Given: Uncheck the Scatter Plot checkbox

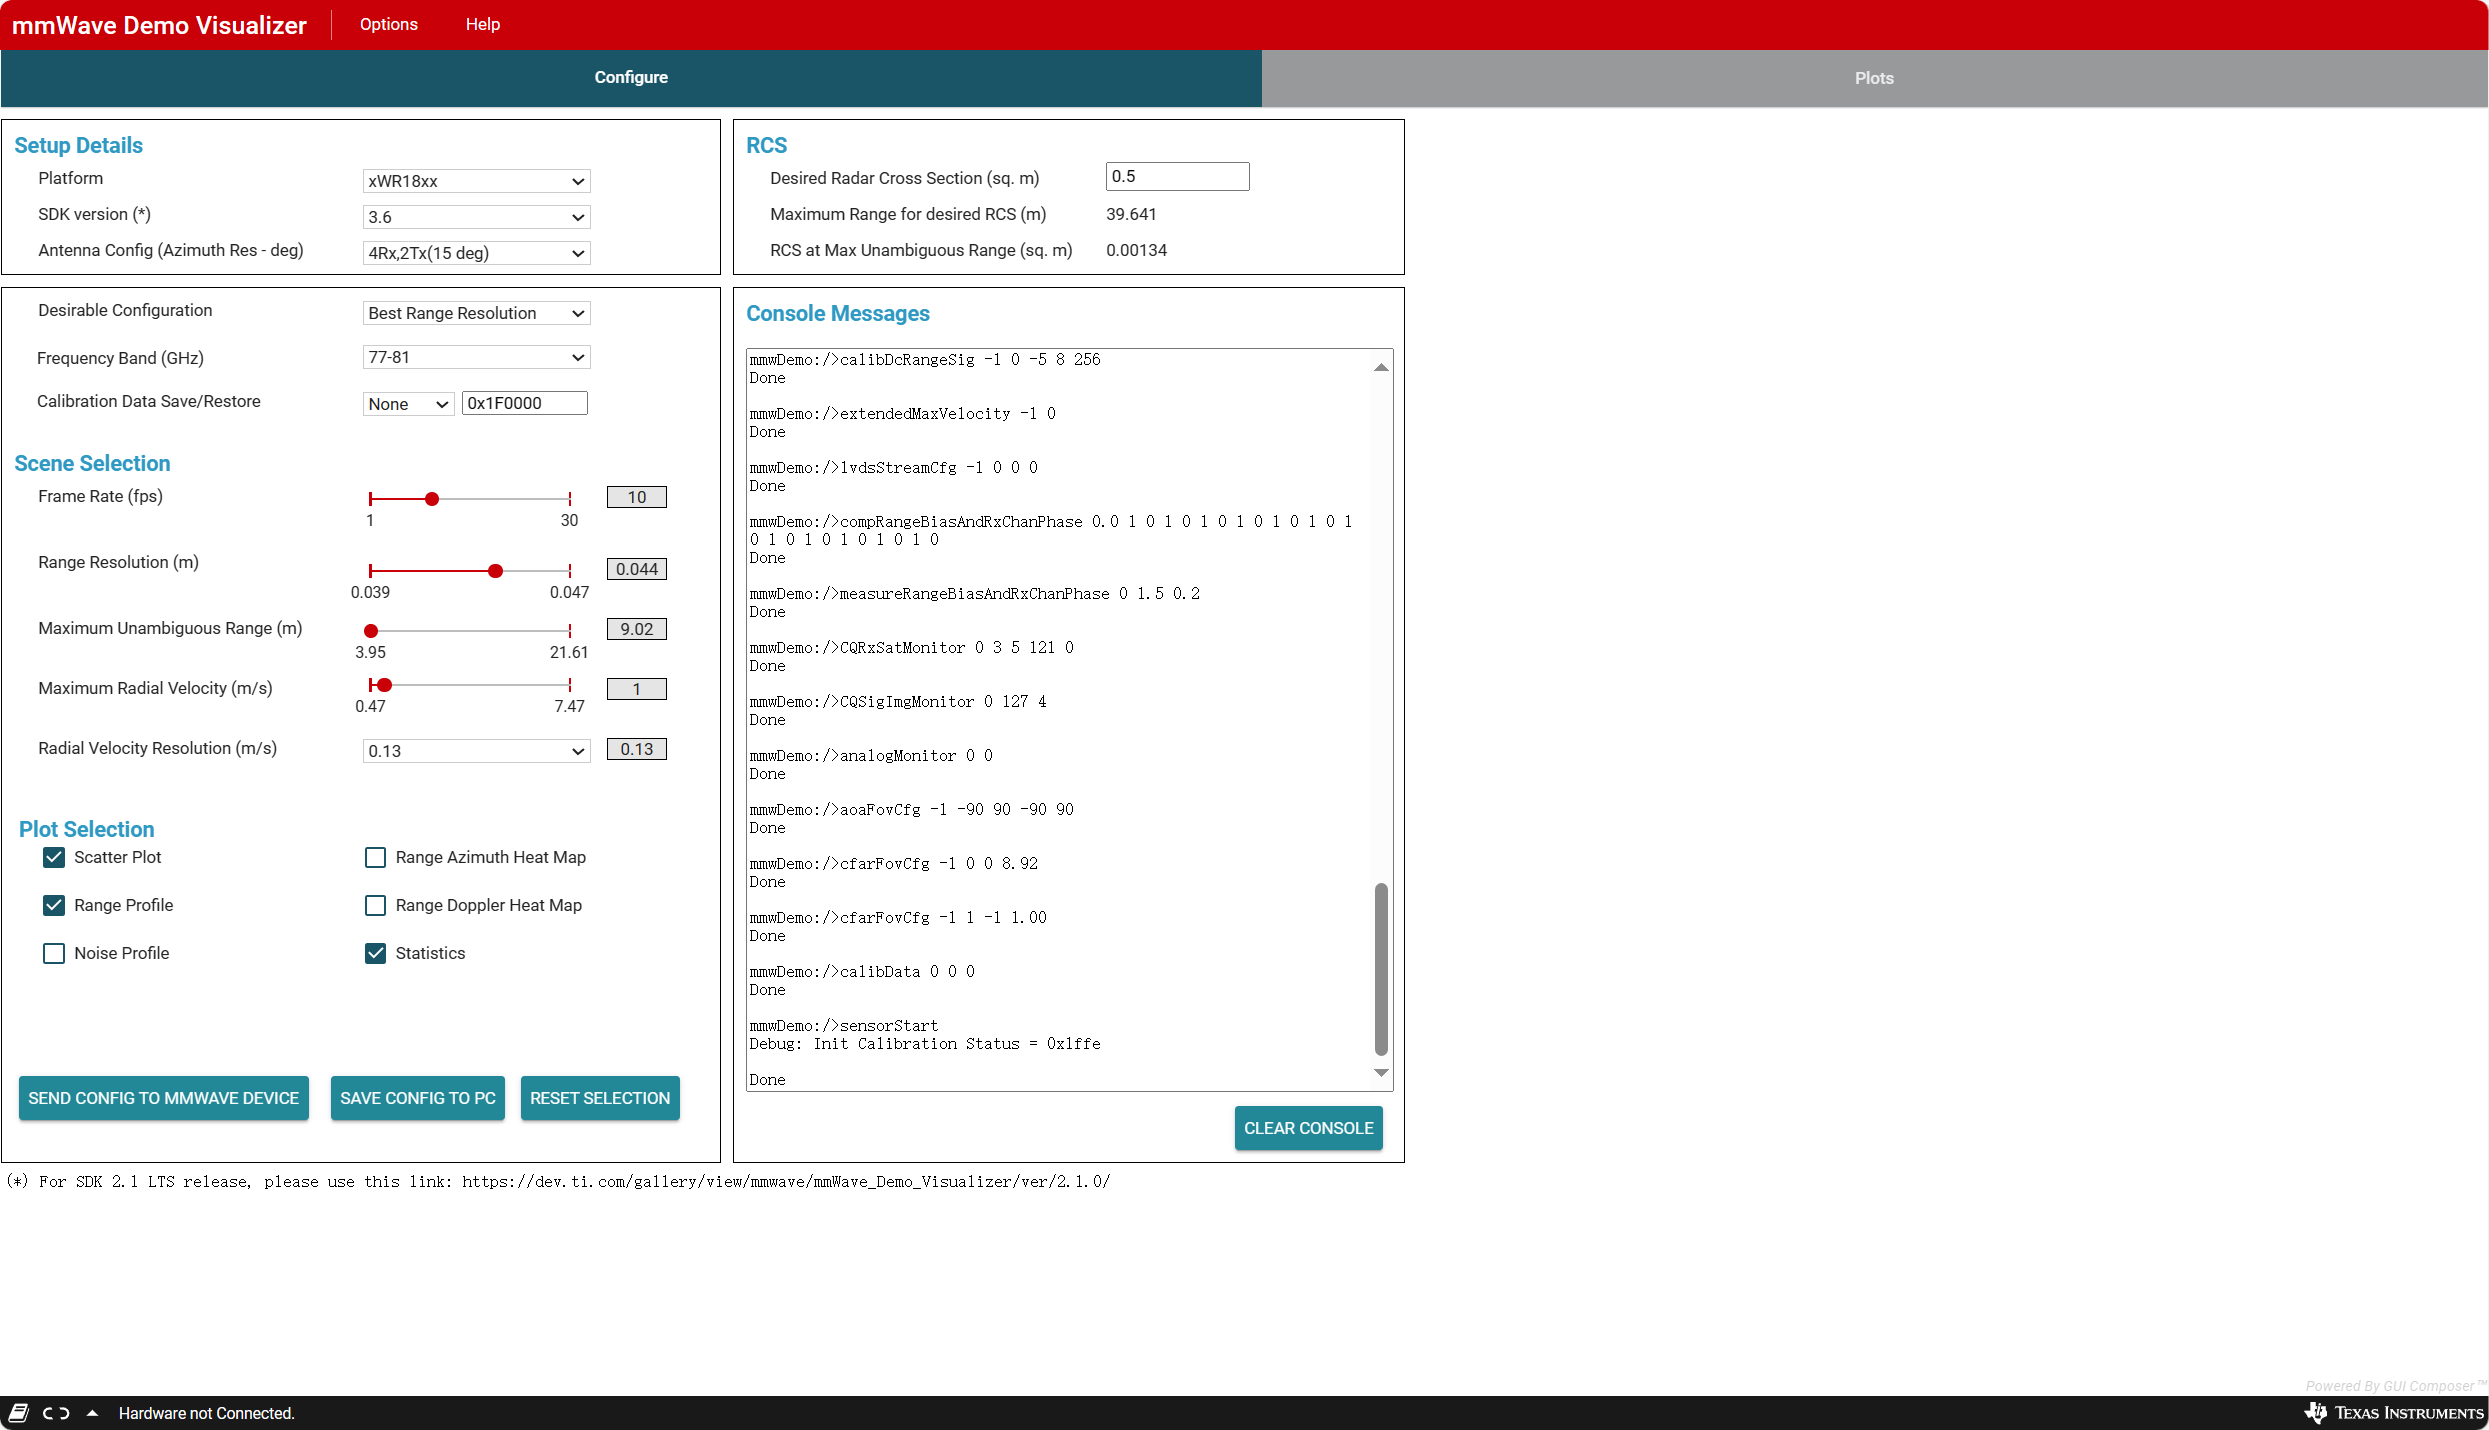Looking at the screenshot, I should [54, 857].
